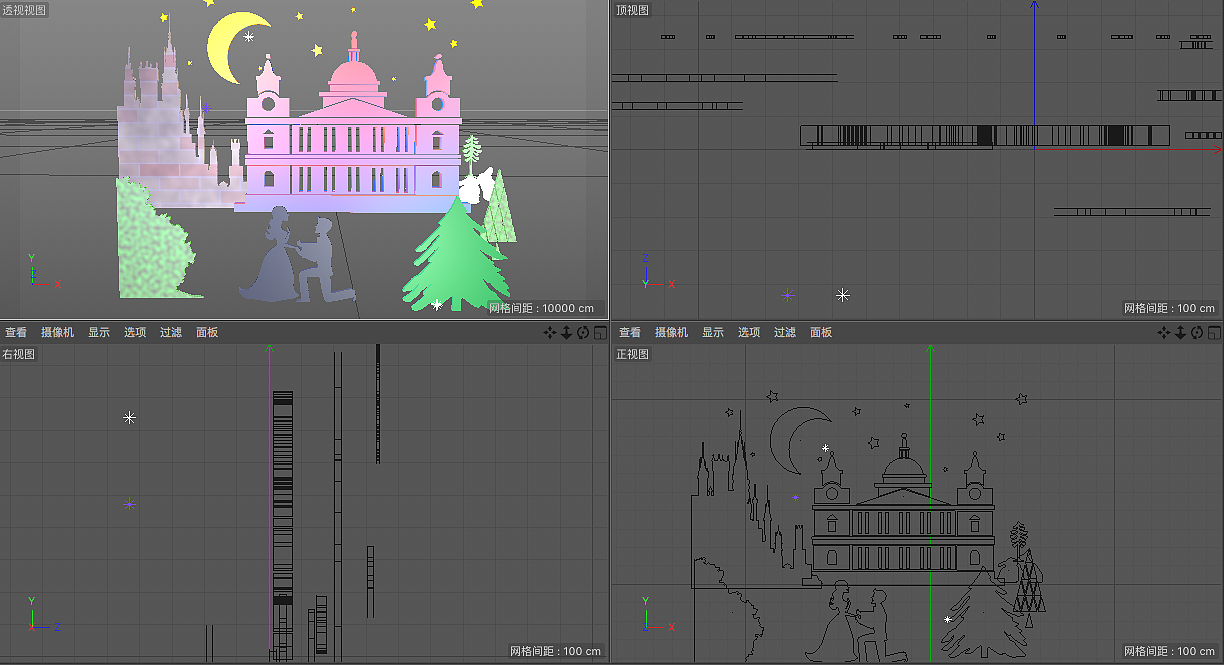
Task: Click the axis gizmo in the top view
Action: pyautogui.click(x=656, y=272)
